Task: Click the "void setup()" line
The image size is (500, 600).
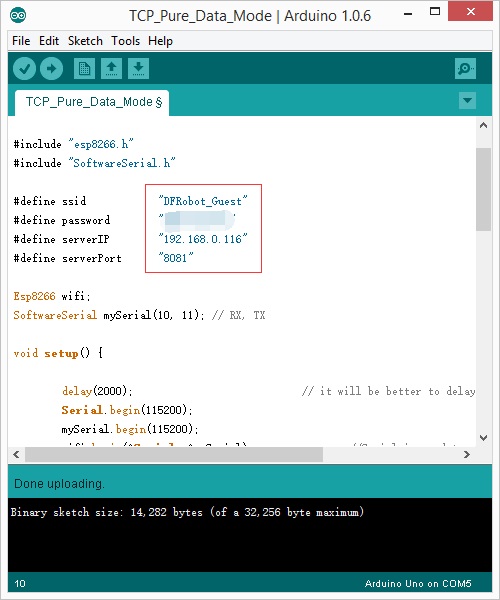Action: (x=58, y=353)
